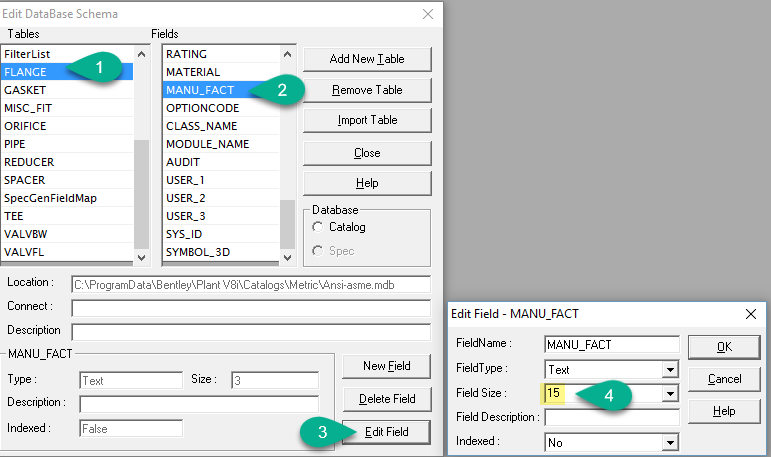The image size is (771, 457).
Task: Open Help in Edit DataBase Schema dialog
Action: coord(367,183)
